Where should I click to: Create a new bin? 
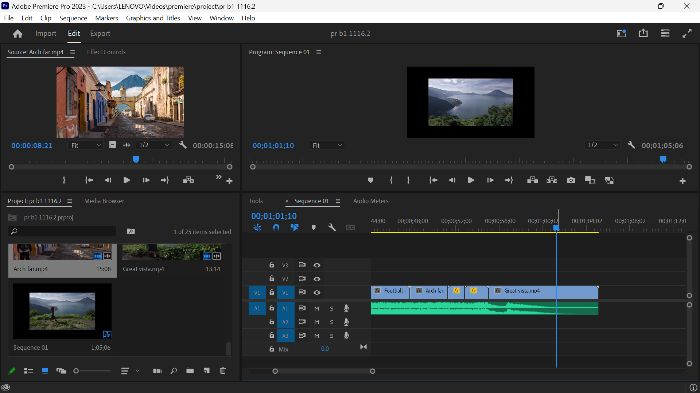[190, 371]
